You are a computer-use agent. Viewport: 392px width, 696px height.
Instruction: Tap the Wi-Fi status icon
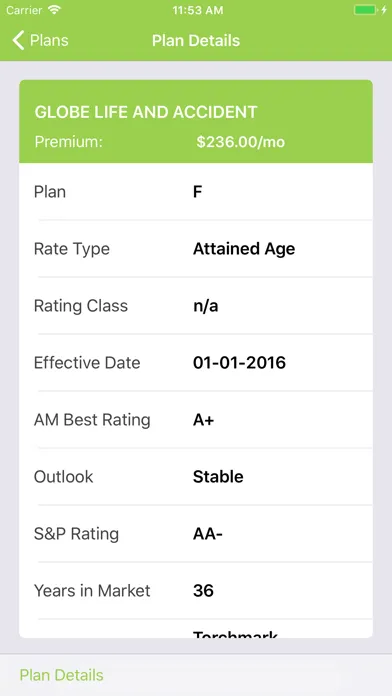click(55, 10)
